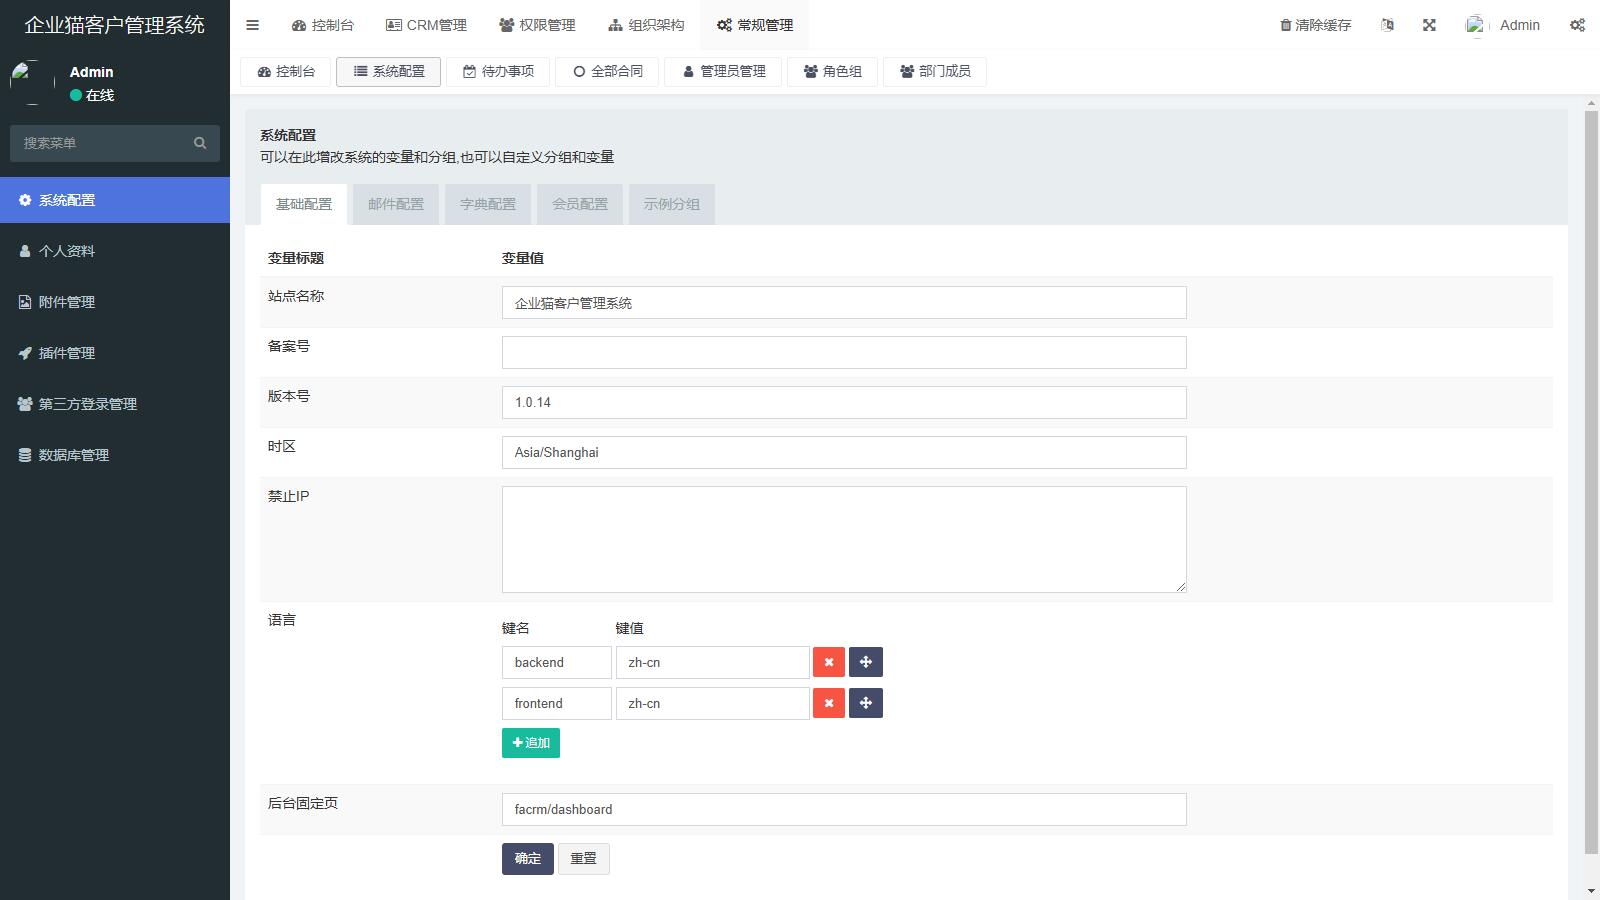Delete the frontend language row
The height and width of the screenshot is (900, 1600).
828,703
